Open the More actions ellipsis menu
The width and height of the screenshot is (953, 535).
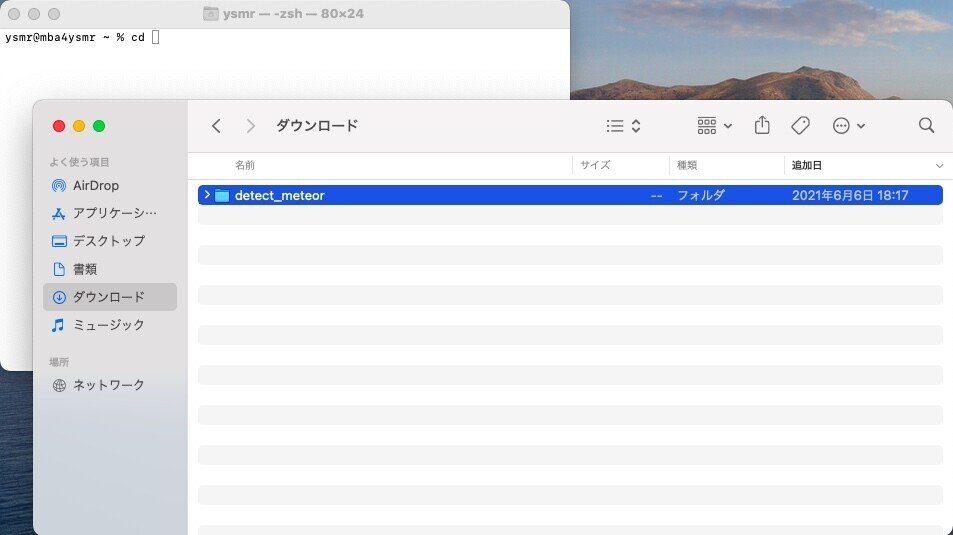[x=848, y=126]
